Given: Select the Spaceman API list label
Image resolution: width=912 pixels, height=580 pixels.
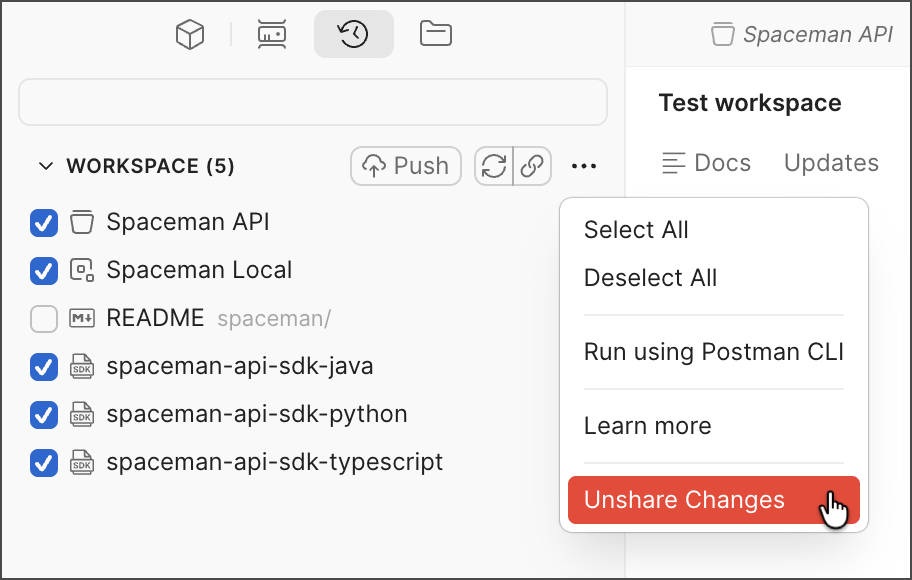Looking at the screenshot, I should pyautogui.click(x=188, y=222).
